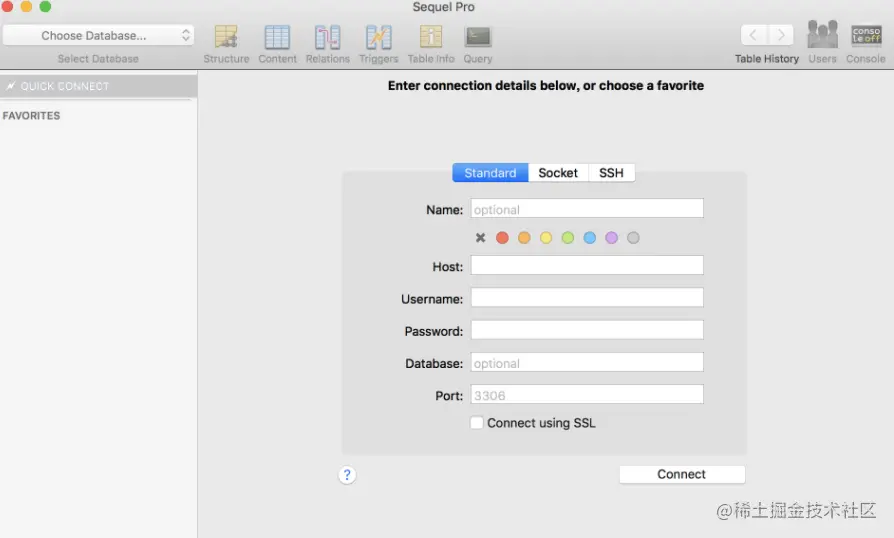This screenshot has width=894, height=538.
Task: Click the green zoom window button
Action: pyautogui.click(x=45, y=6)
